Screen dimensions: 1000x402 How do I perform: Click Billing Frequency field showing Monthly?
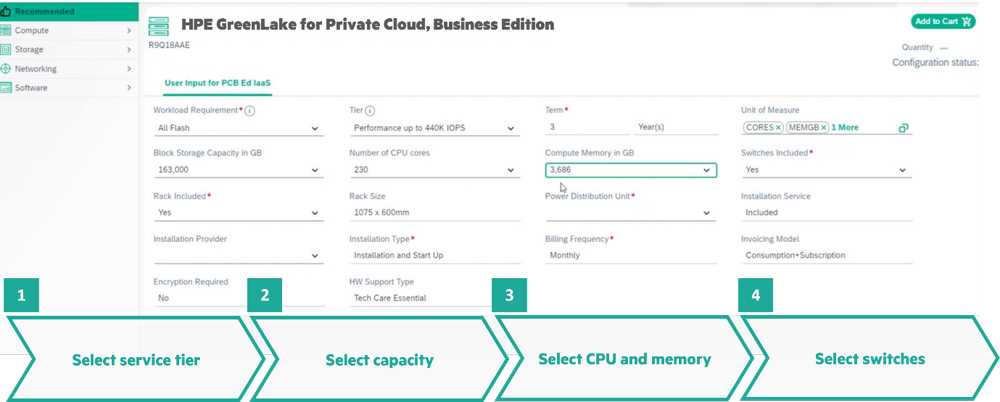631,256
